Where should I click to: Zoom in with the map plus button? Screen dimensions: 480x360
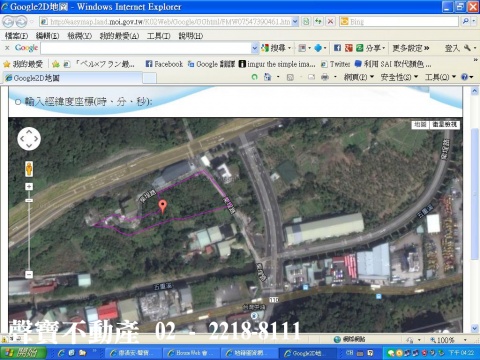click(29, 187)
